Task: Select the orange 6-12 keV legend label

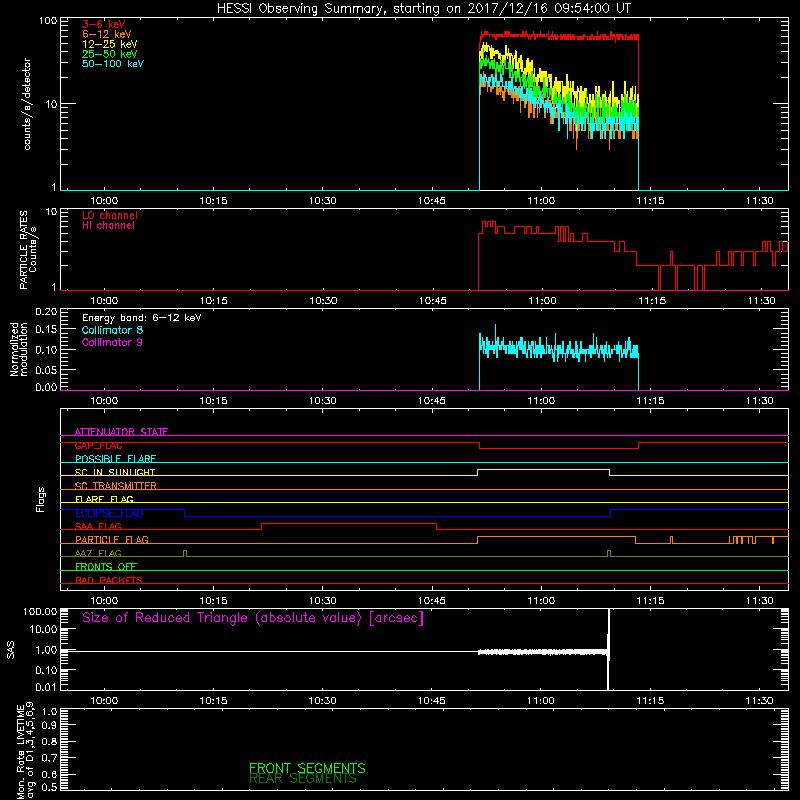Action: pyautogui.click(x=107, y=34)
